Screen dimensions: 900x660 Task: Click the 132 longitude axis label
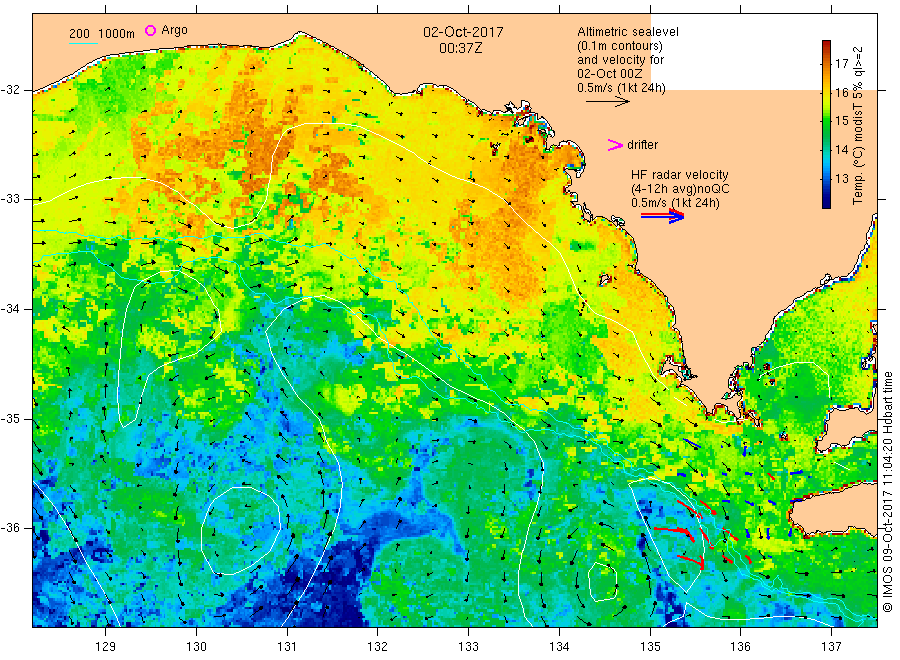(378, 647)
